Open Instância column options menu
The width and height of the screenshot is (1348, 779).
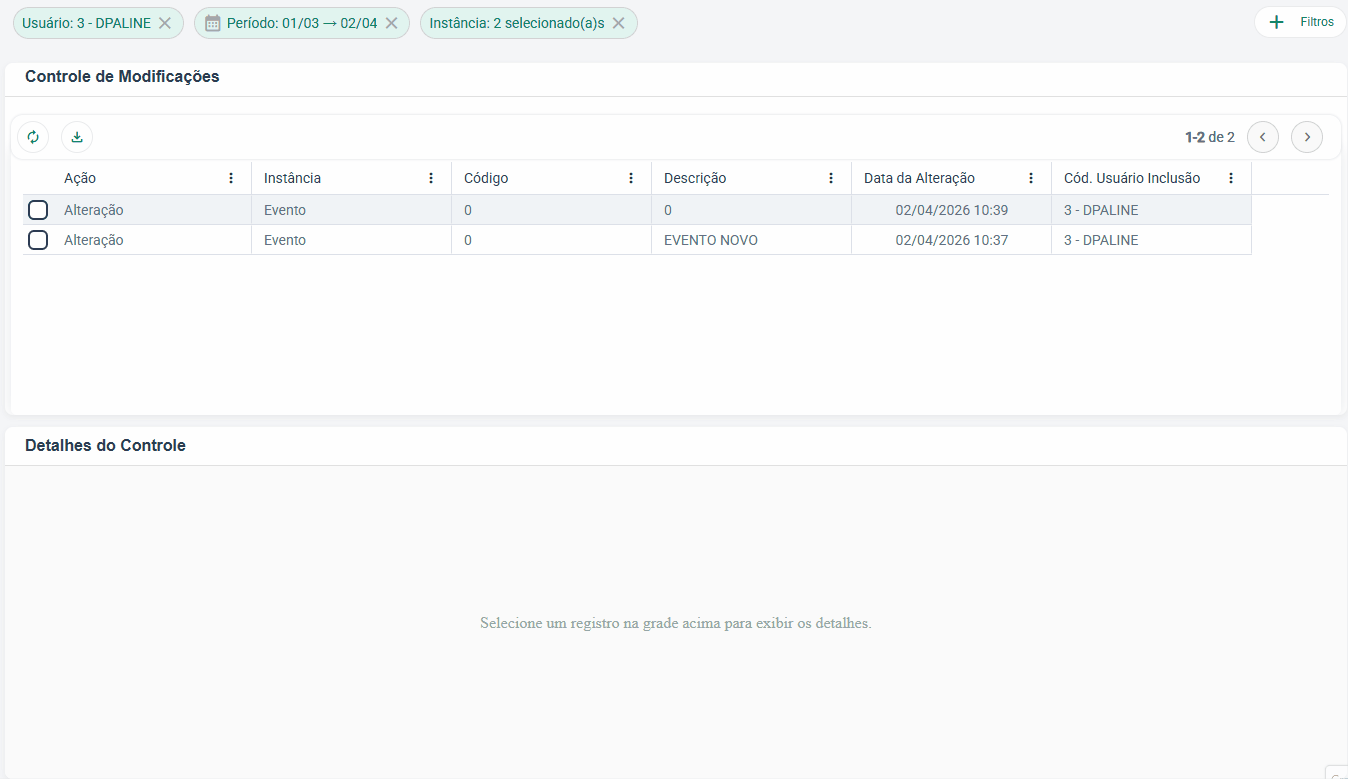pyautogui.click(x=431, y=178)
